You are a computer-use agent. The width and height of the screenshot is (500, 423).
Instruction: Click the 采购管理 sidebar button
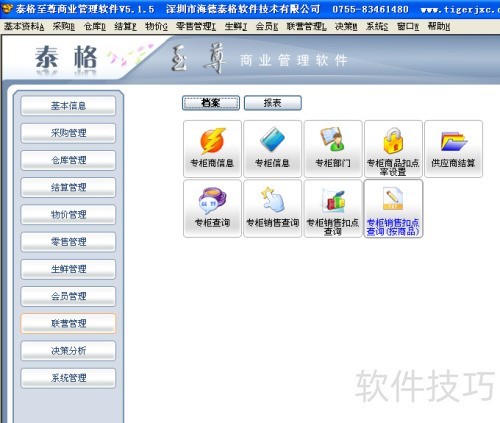tap(68, 133)
